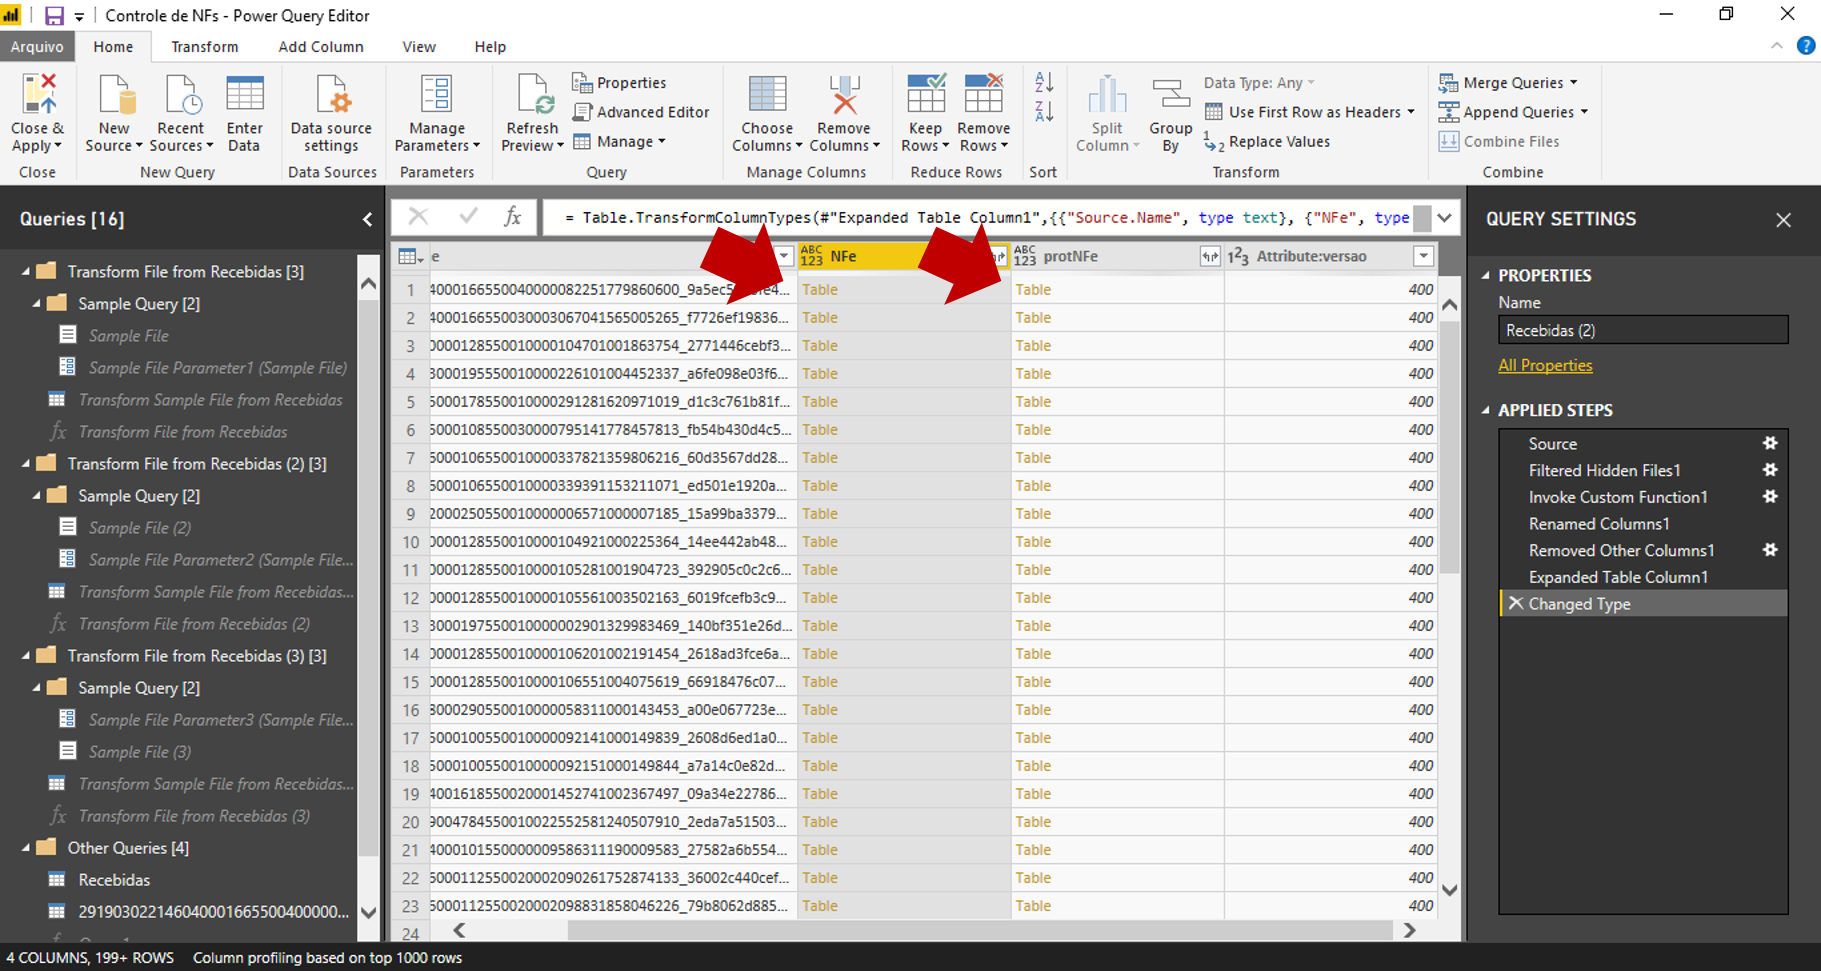Open the Split Column tool
Image resolution: width=1821 pixels, height=971 pixels.
point(1107,113)
